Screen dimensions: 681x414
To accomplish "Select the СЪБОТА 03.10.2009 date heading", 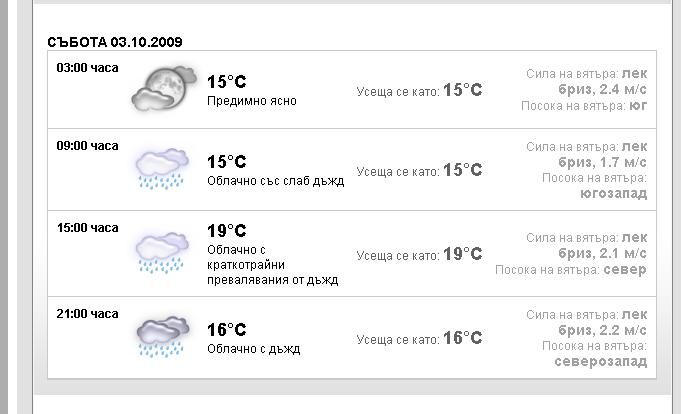I will click(x=115, y=42).
